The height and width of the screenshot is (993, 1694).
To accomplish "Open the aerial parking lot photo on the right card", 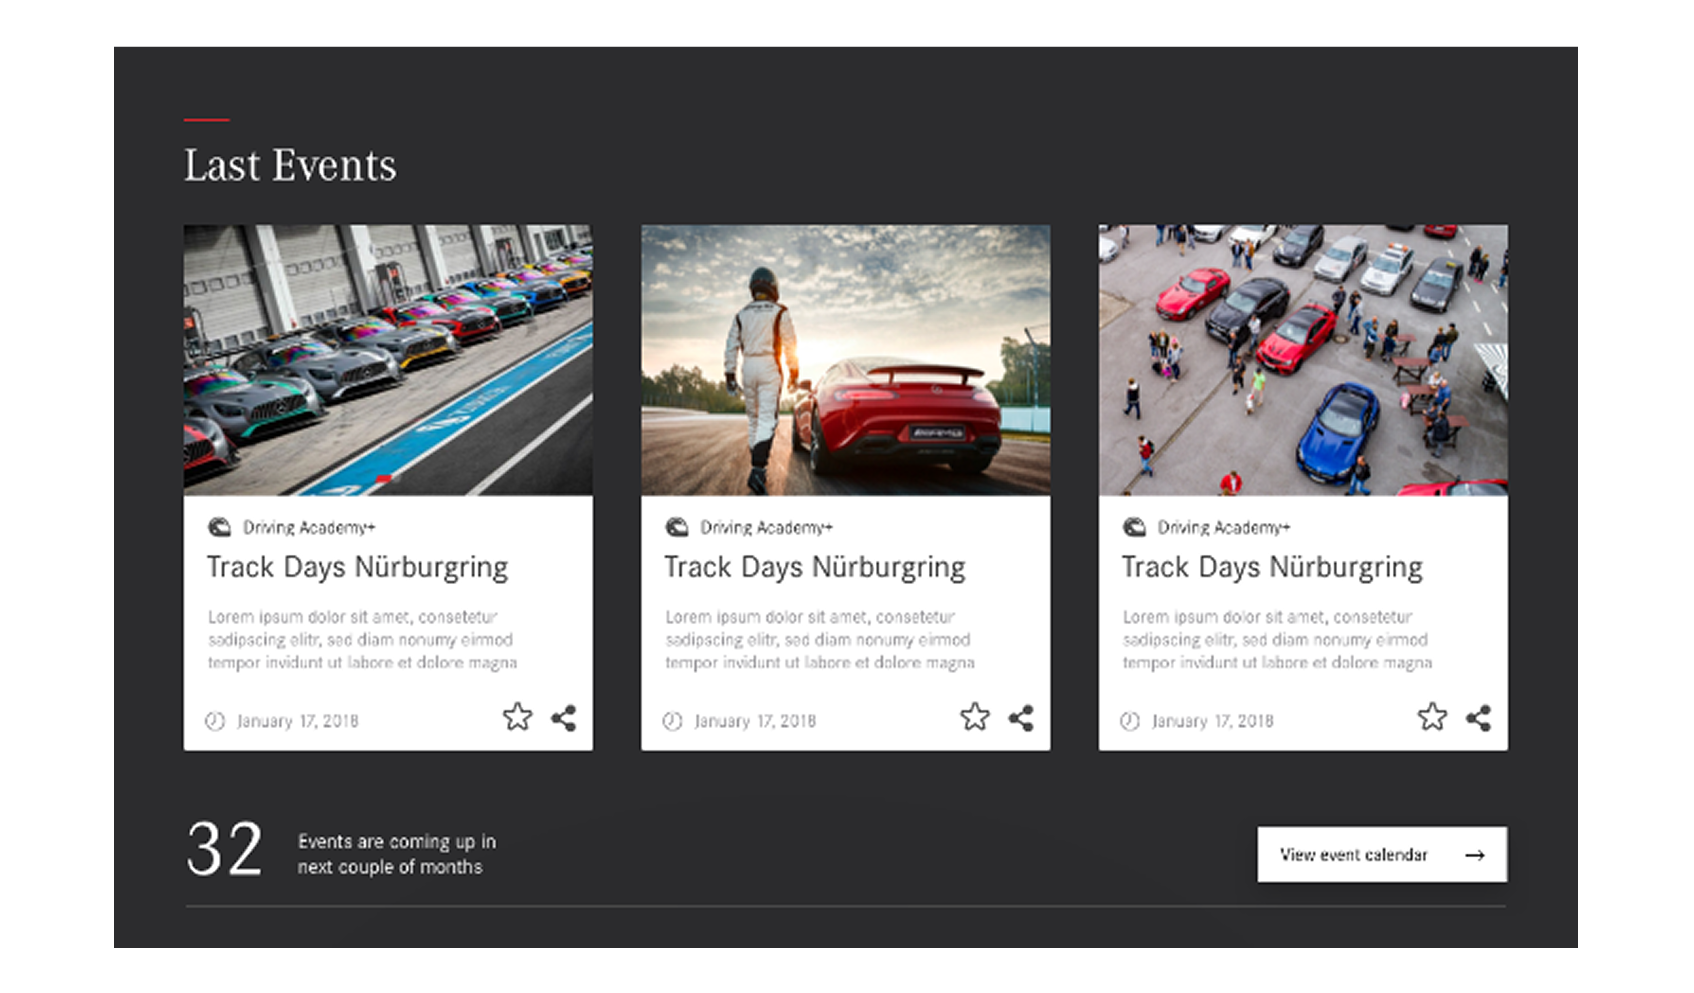I will (x=1302, y=360).
